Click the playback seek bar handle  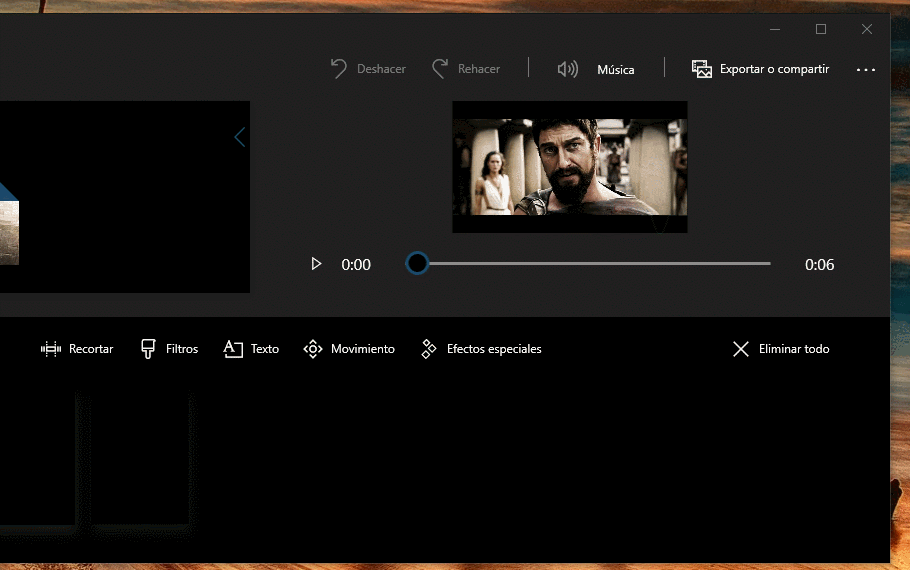click(x=417, y=263)
